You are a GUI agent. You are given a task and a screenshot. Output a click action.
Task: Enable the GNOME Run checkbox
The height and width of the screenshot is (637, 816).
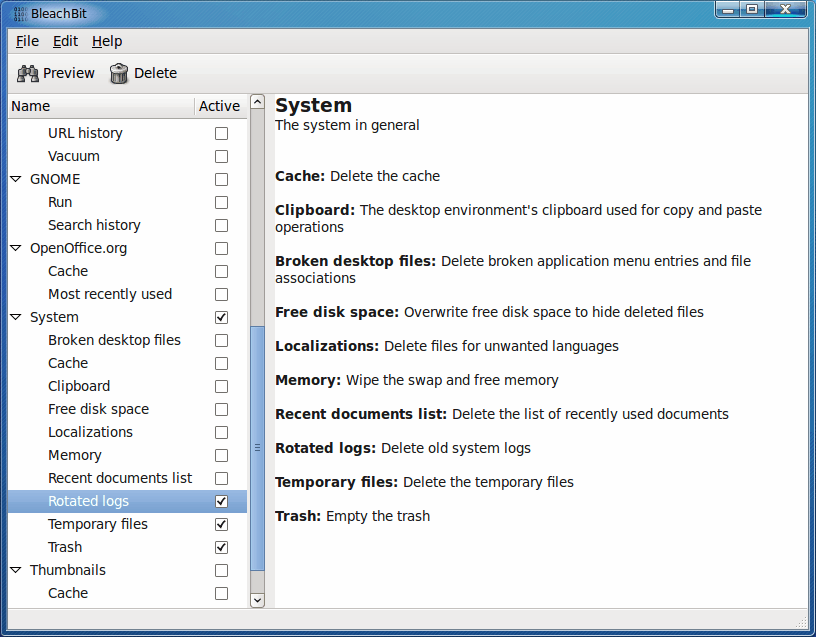pyautogui.click(x=221, y=202)
